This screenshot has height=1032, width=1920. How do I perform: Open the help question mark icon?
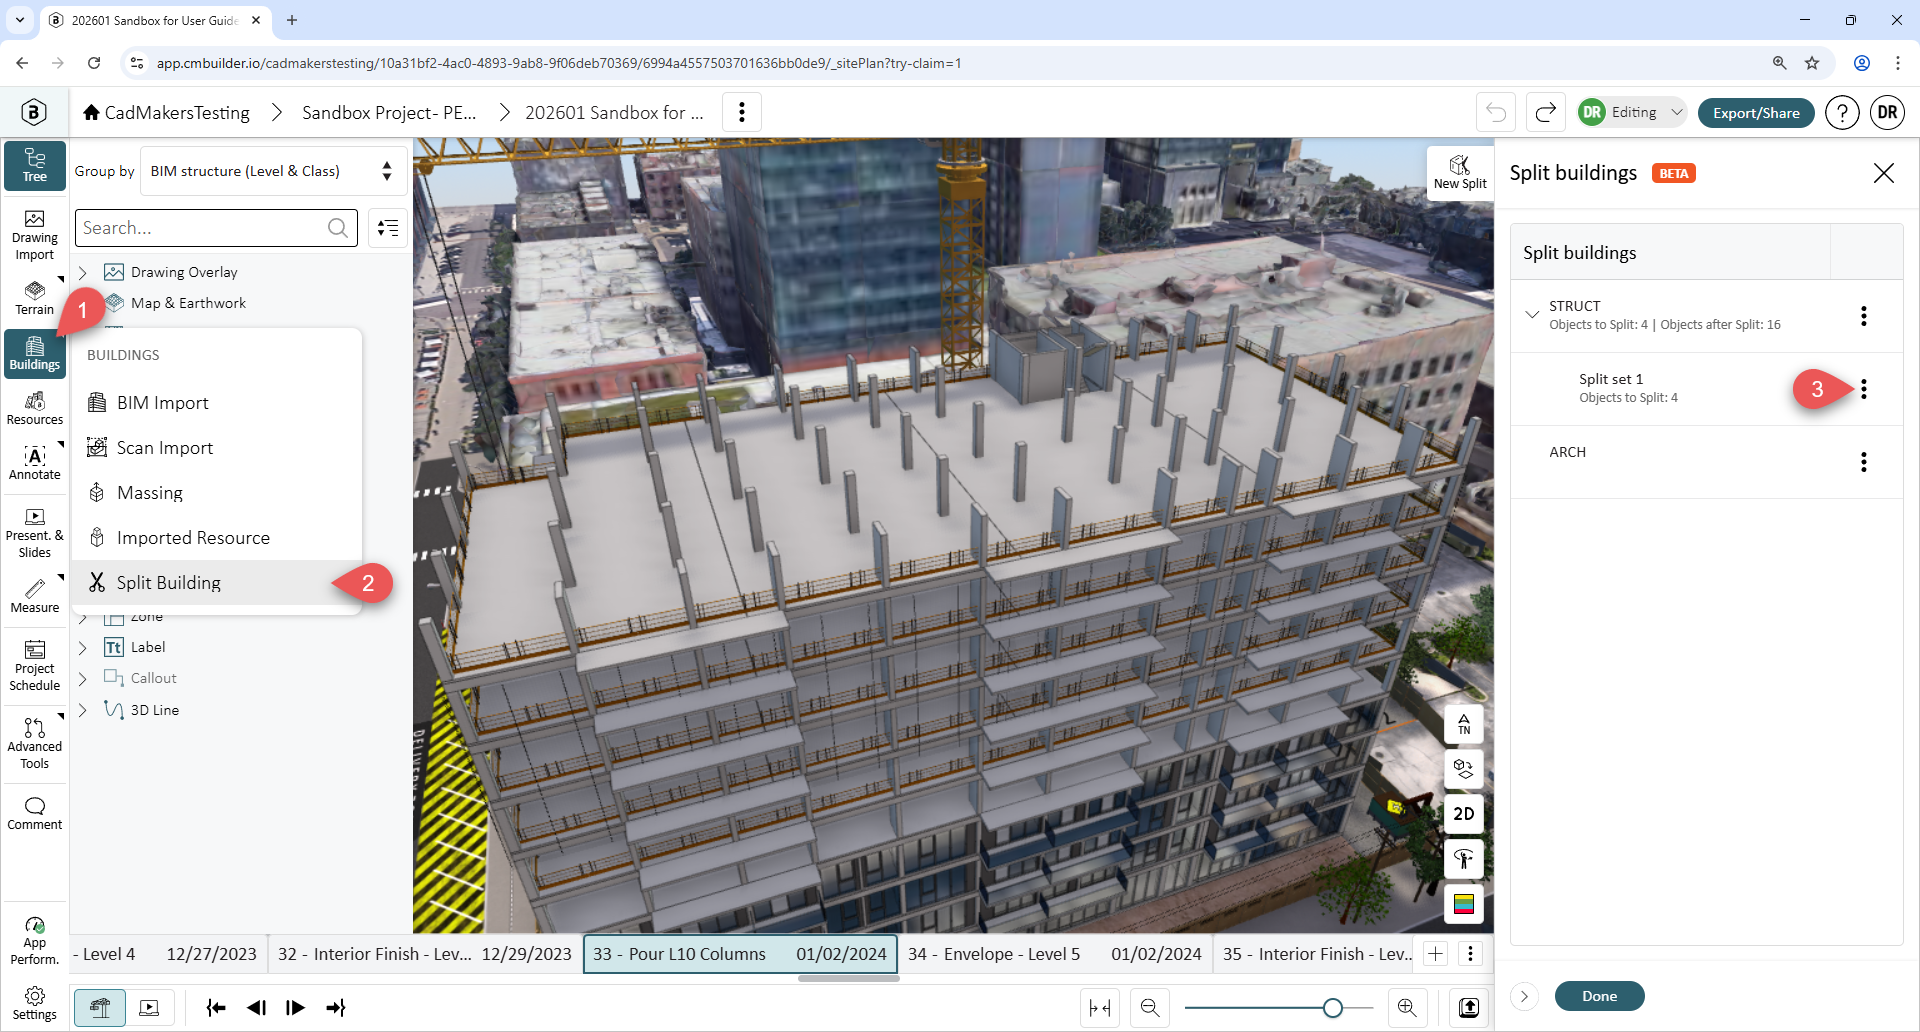1842,112
